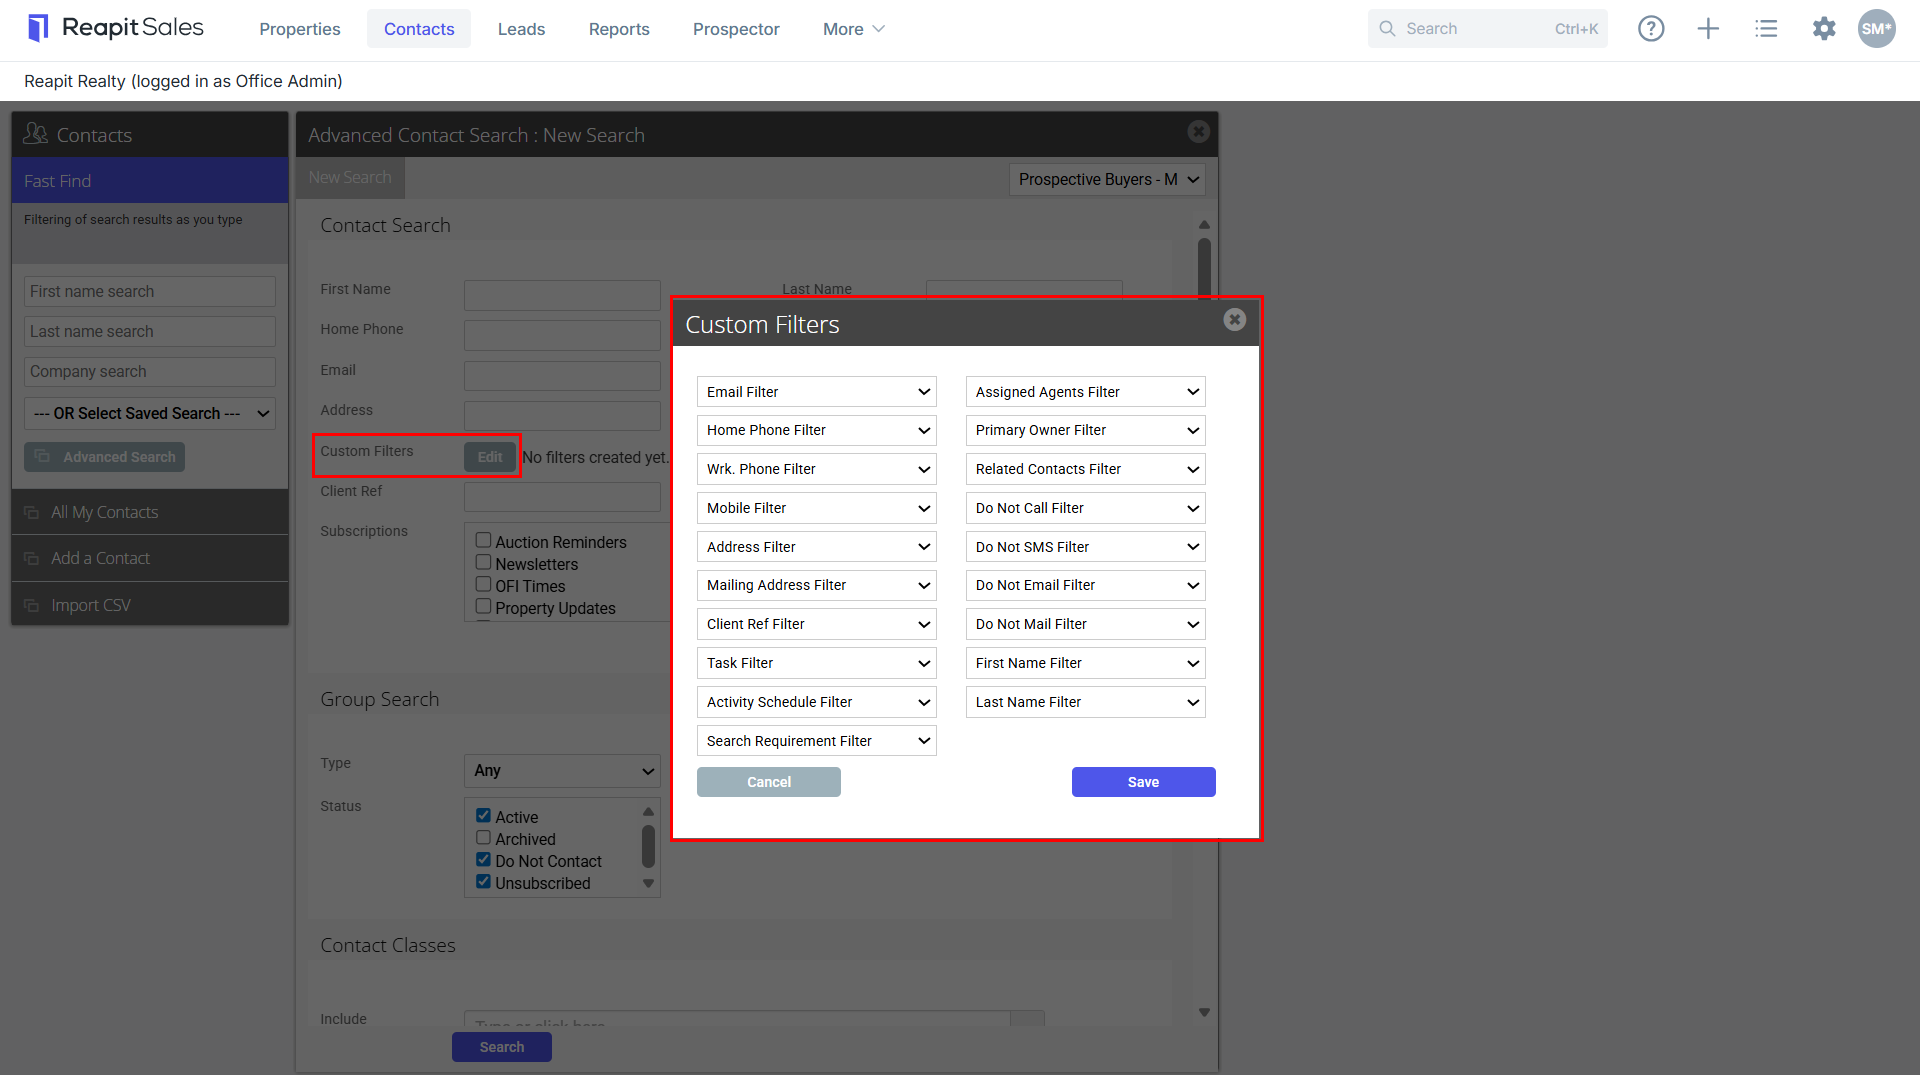
Task: Tick the Auction Reminders checkbox
Action: click(483, 541)
